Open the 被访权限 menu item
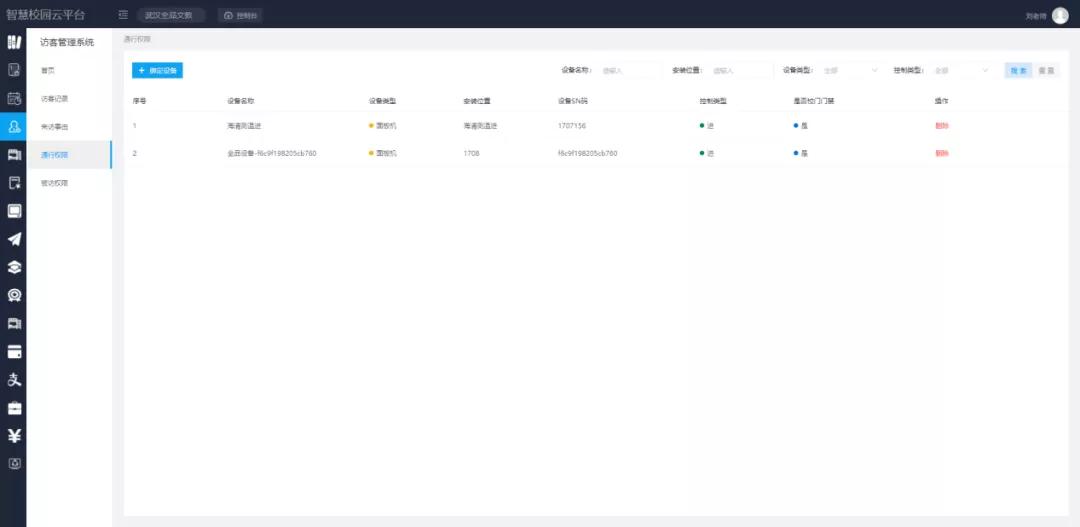Viewport: 1080px width, 527px height. click(54, 183)
